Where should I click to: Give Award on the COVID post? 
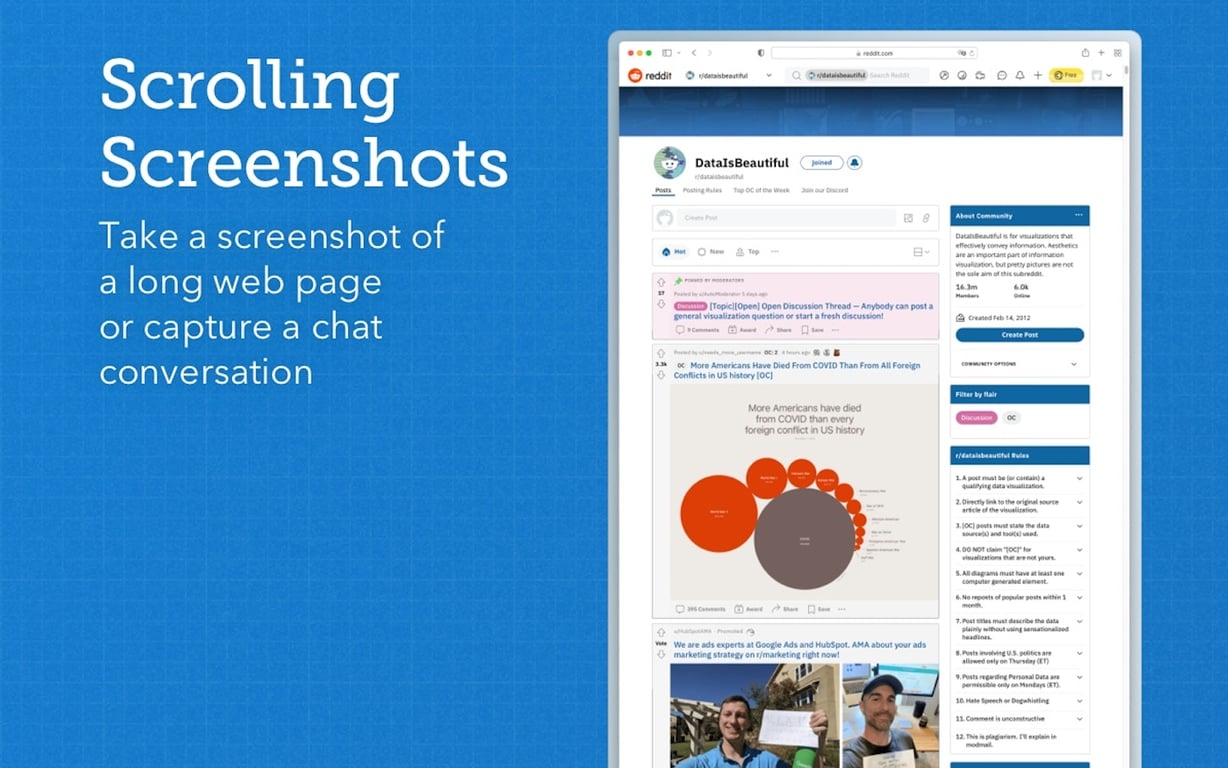point(748,609)
